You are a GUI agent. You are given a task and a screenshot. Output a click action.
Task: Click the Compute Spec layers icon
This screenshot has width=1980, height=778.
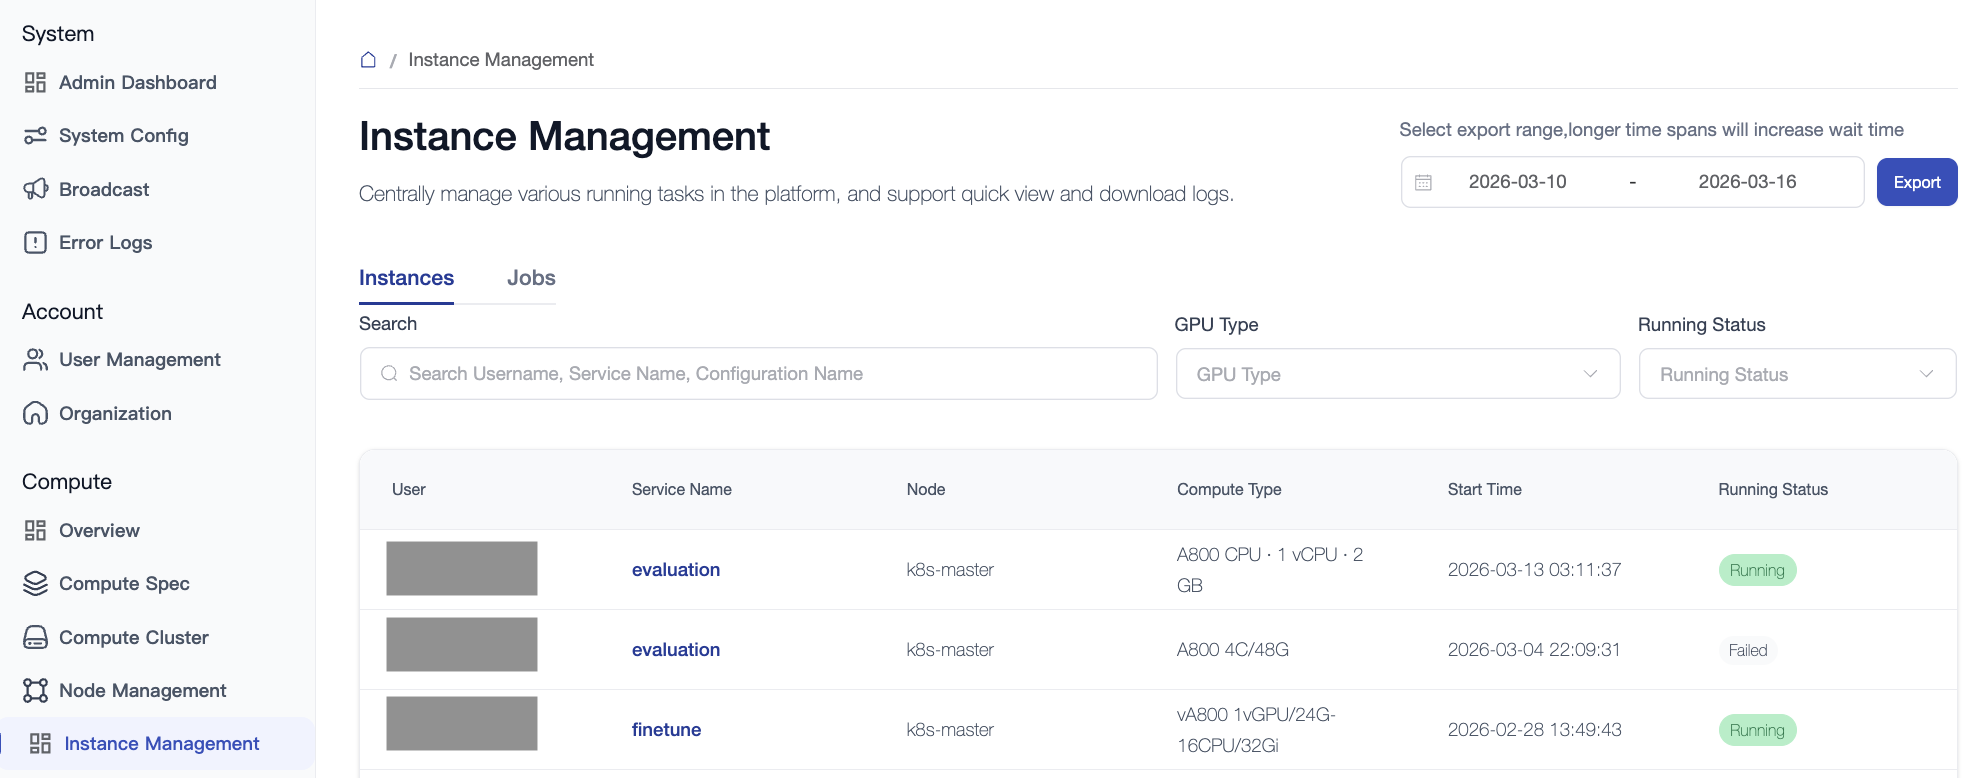35,584
